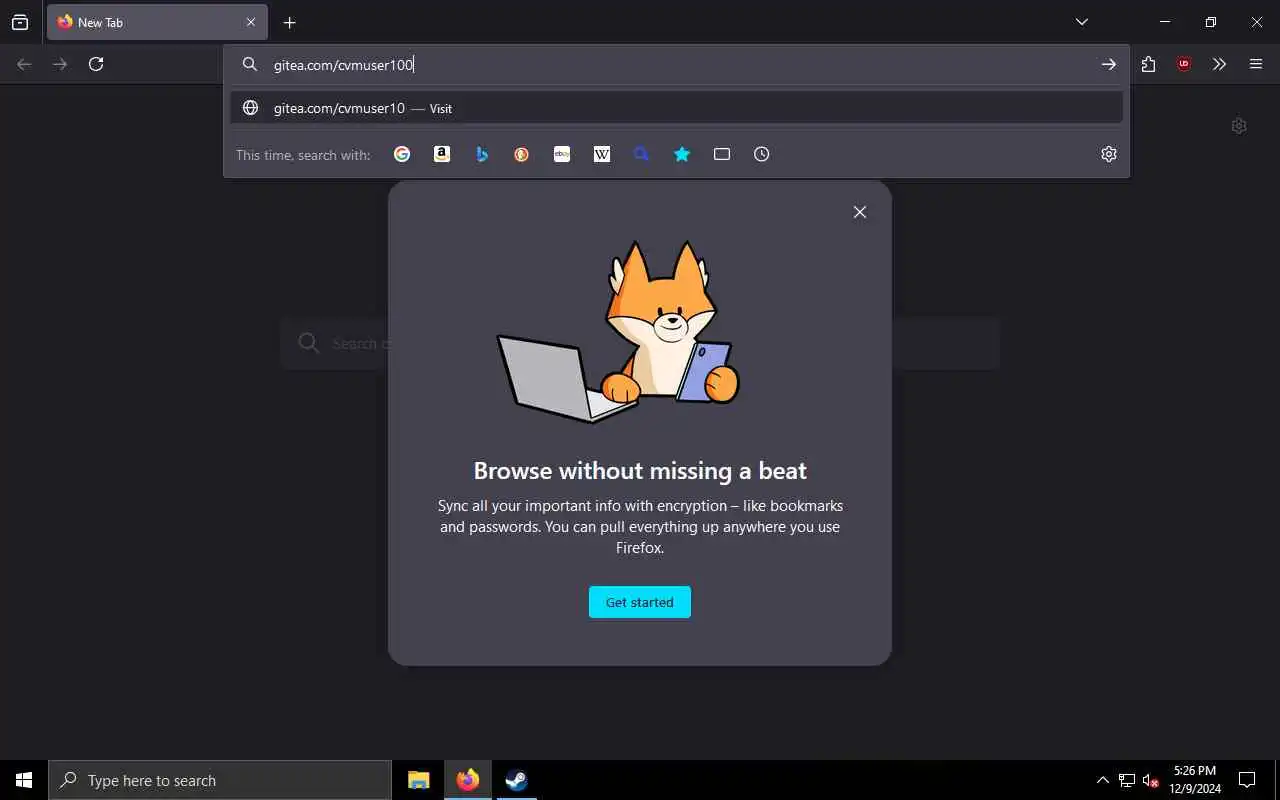Click the Get started button
The height and width of the screenshot is (800, 1280).
click(640, 602)
